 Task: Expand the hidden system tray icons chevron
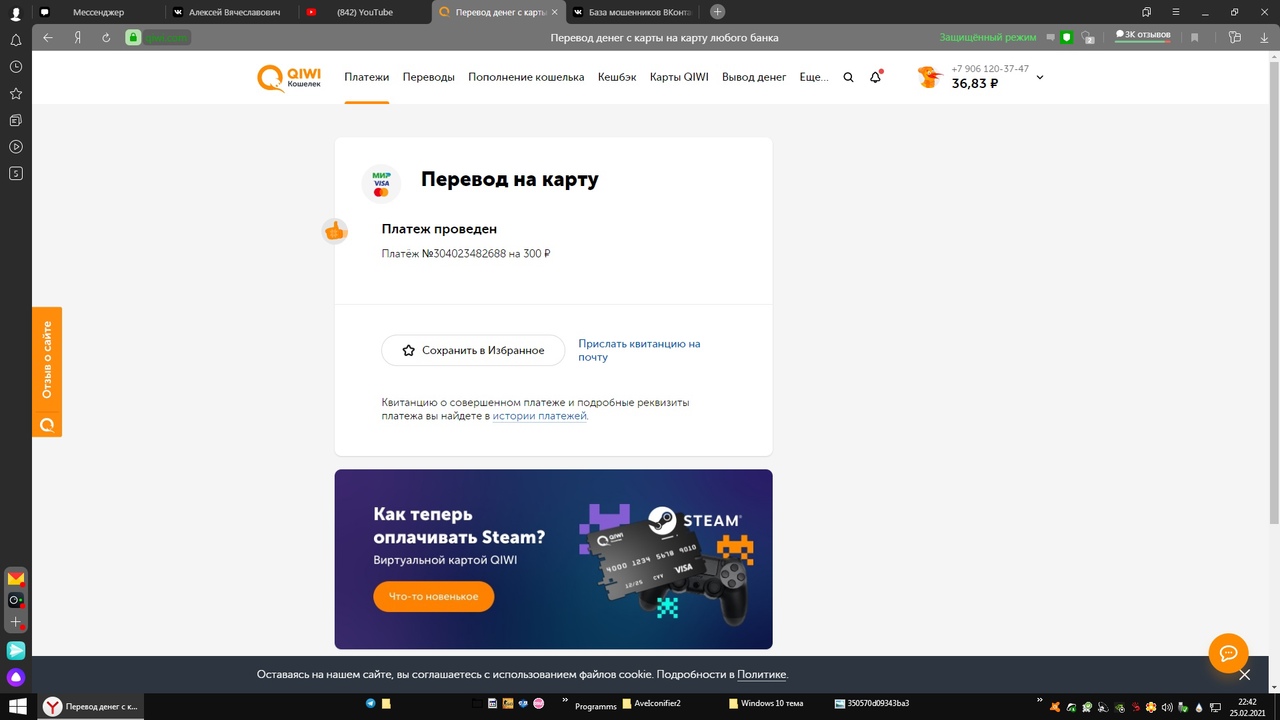pyautogui.click(x=1039, y=700)
